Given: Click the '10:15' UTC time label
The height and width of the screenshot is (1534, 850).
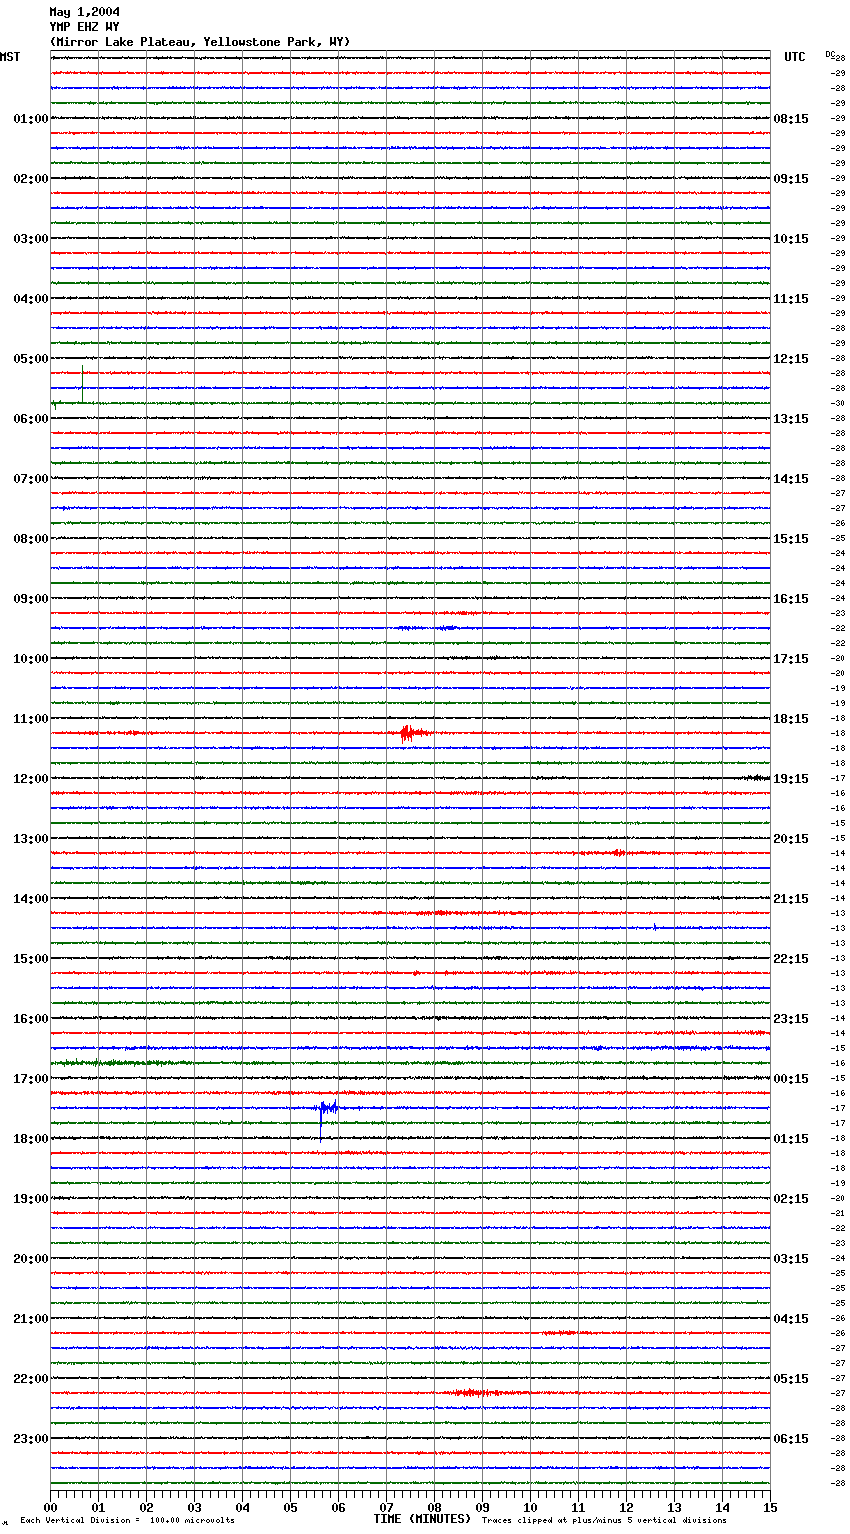Looking at the screenshot, I should (x=791, y=239).
